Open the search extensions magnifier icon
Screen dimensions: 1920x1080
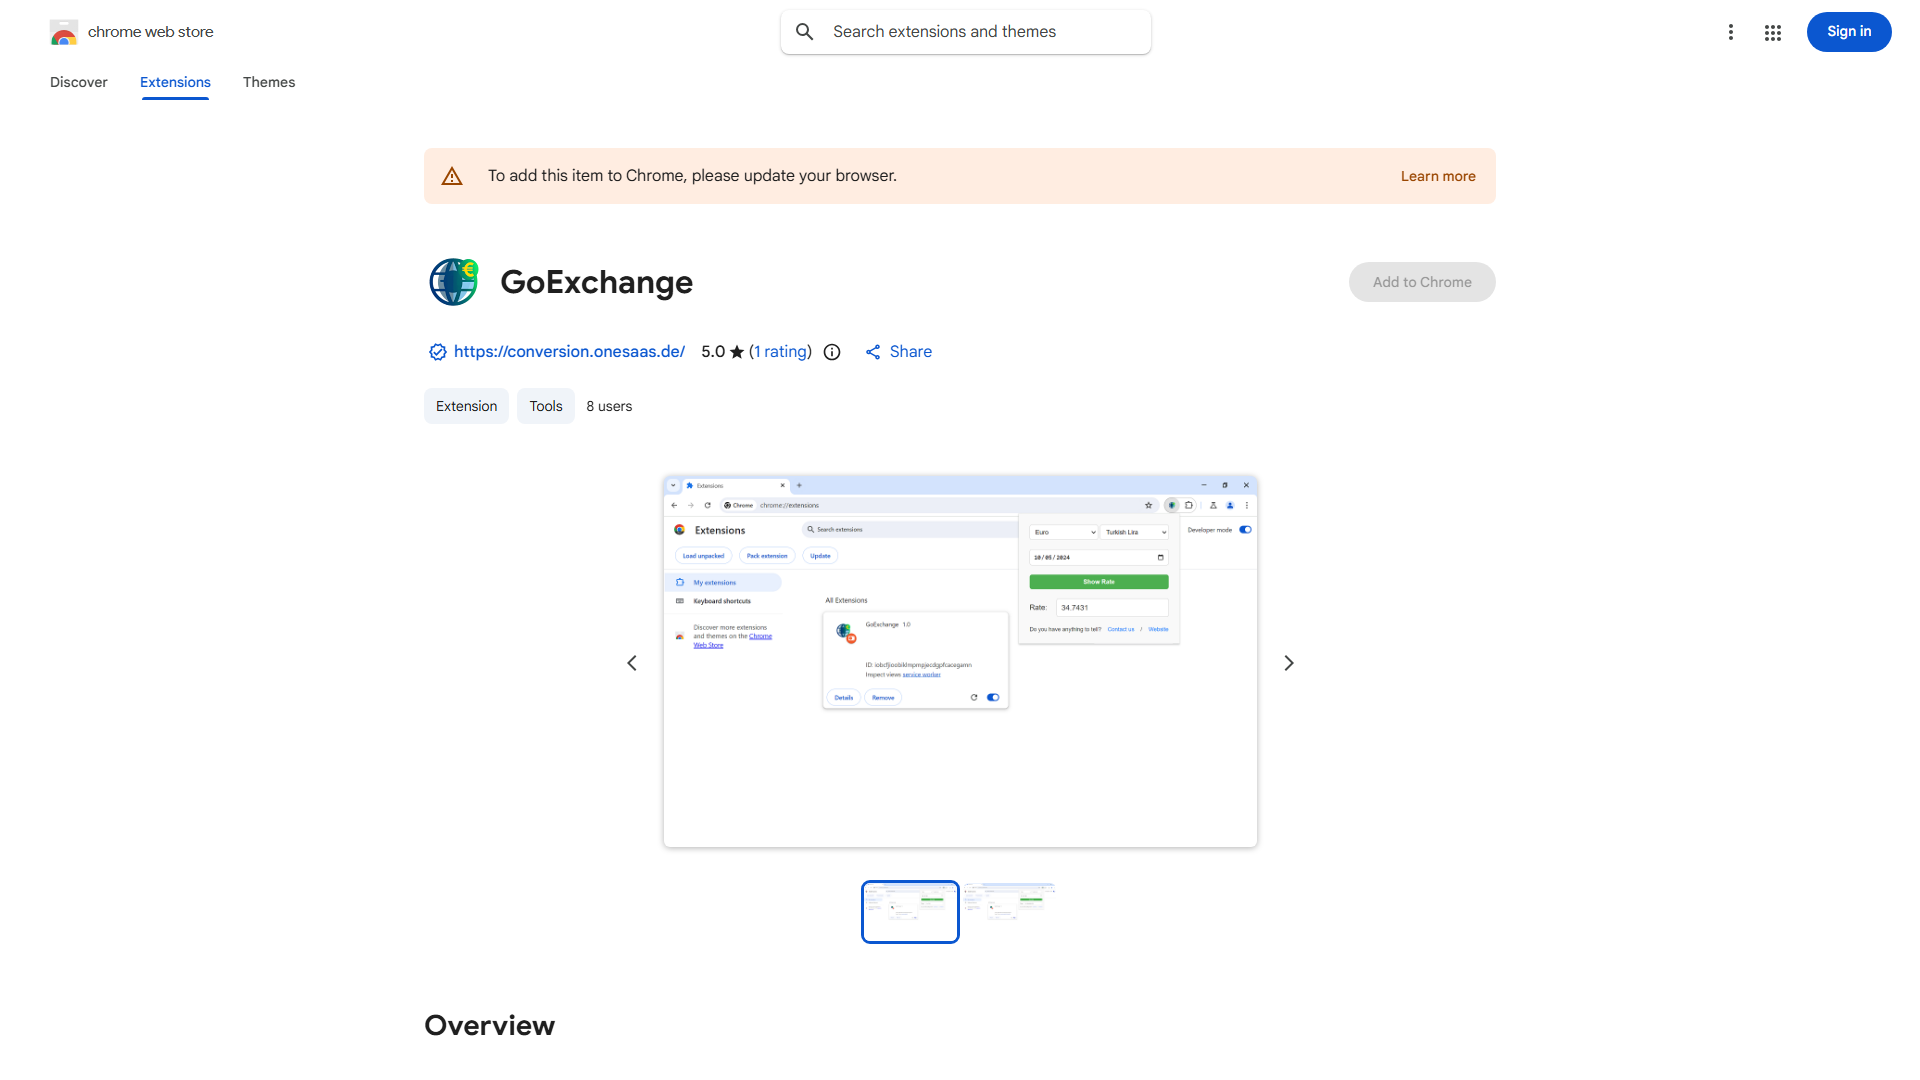click(804, 31)
